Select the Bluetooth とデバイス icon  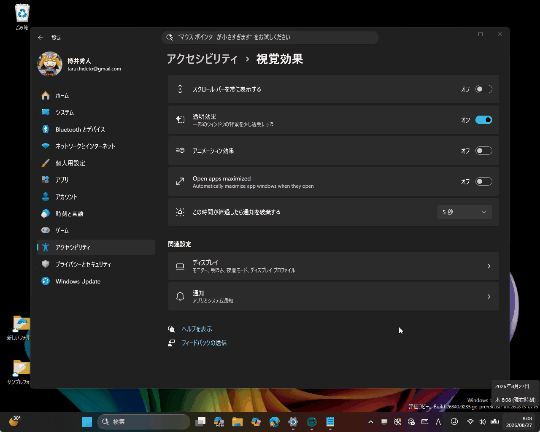point(45,129)
